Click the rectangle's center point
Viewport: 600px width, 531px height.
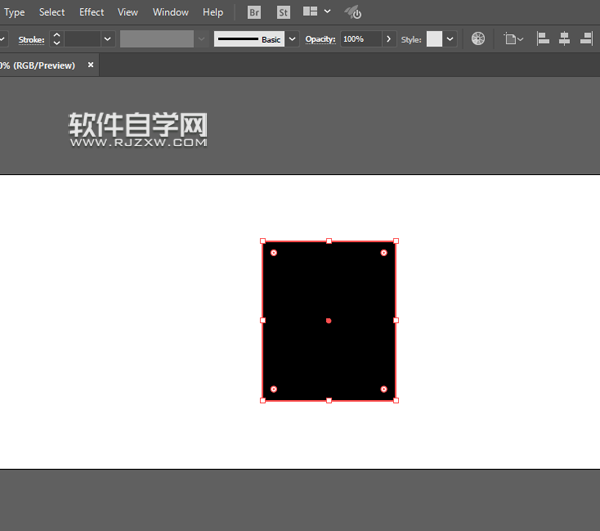coord(328,321)
